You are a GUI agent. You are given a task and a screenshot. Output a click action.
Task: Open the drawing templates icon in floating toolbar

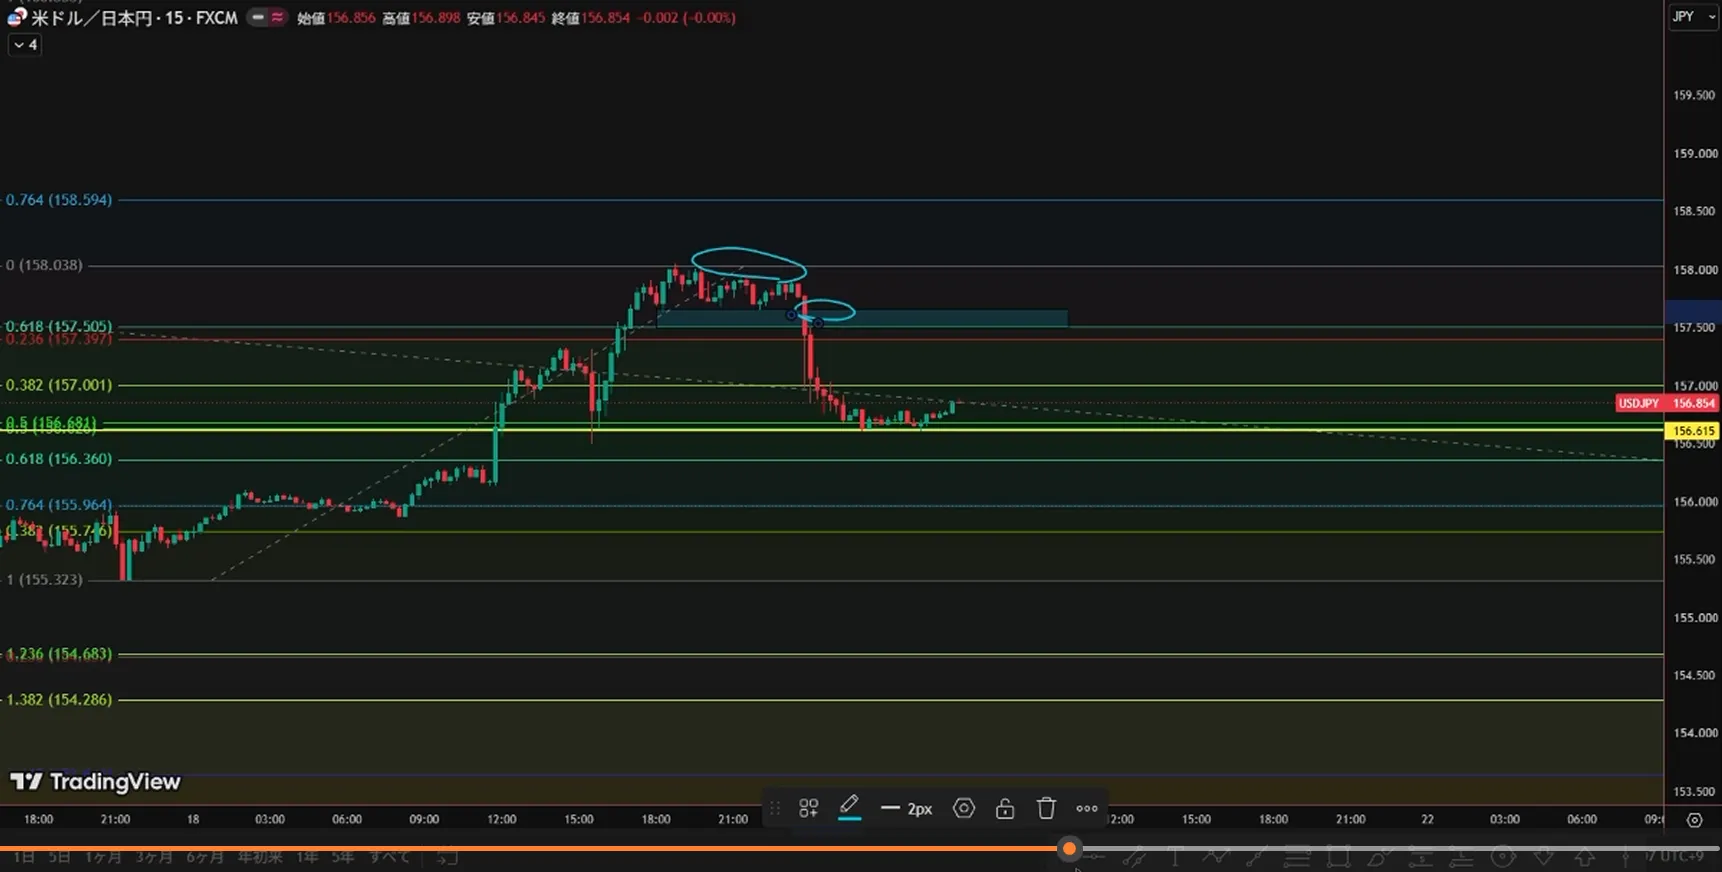click(809, 808)
